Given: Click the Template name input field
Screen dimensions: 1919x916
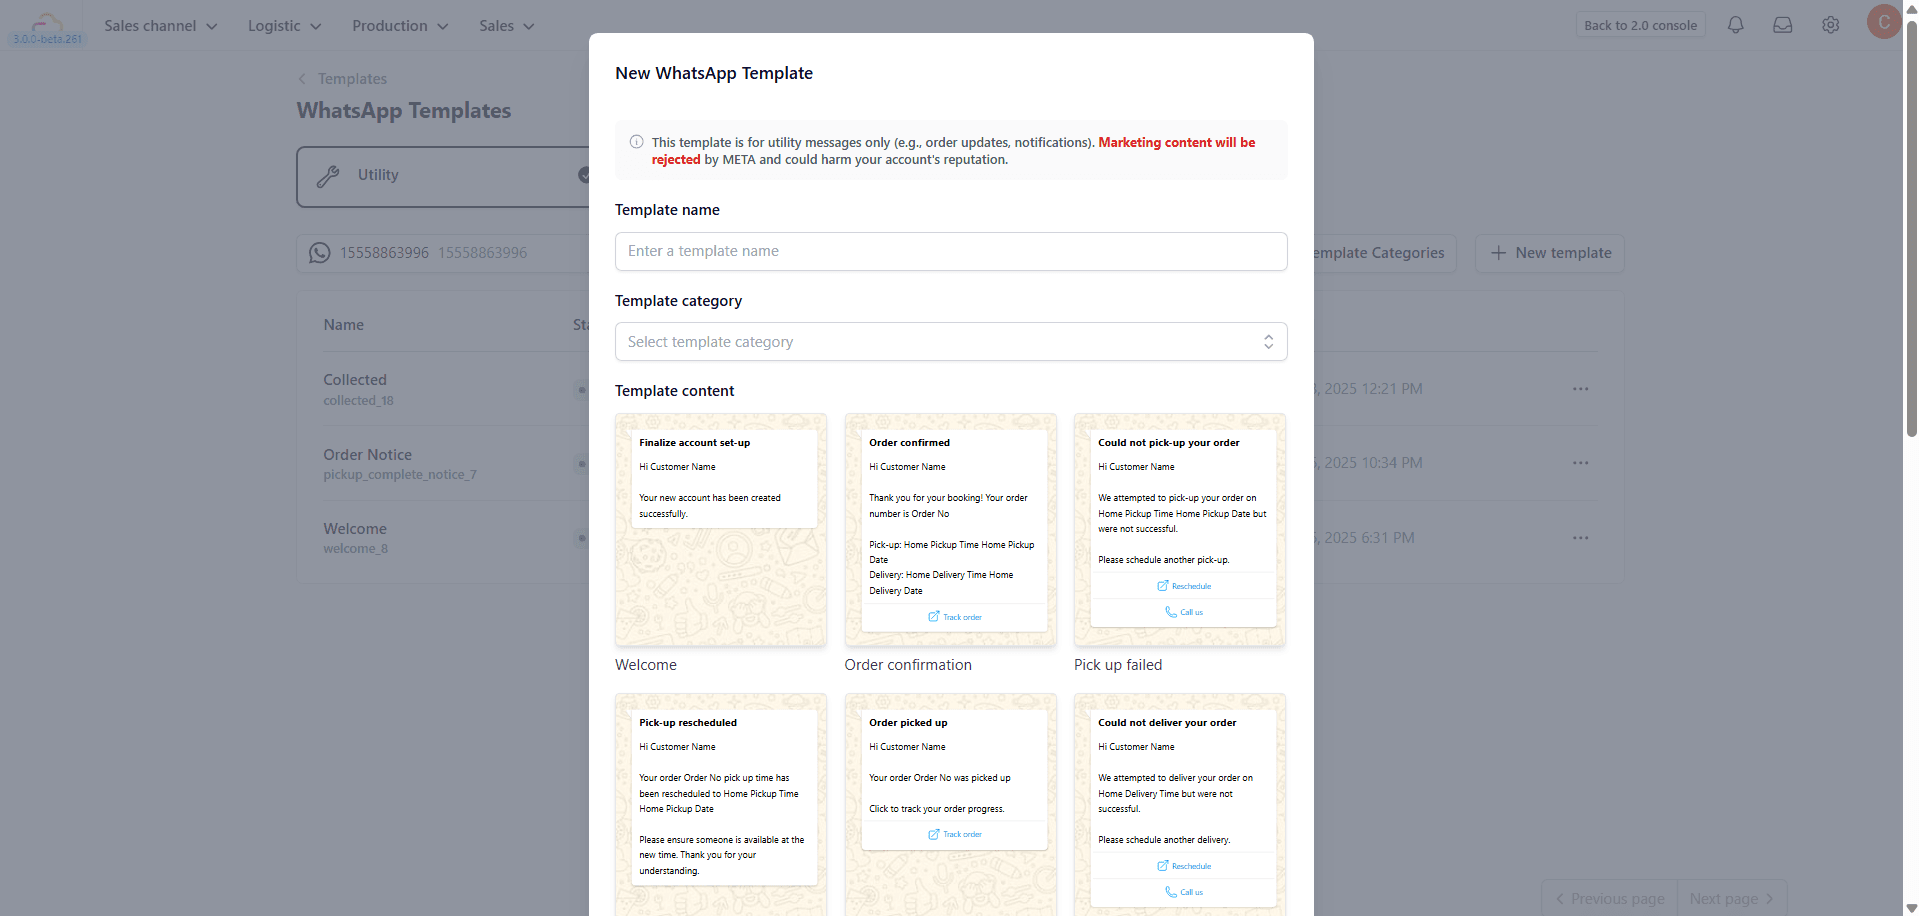Looking at the screenshot, I should coord(950,251).
